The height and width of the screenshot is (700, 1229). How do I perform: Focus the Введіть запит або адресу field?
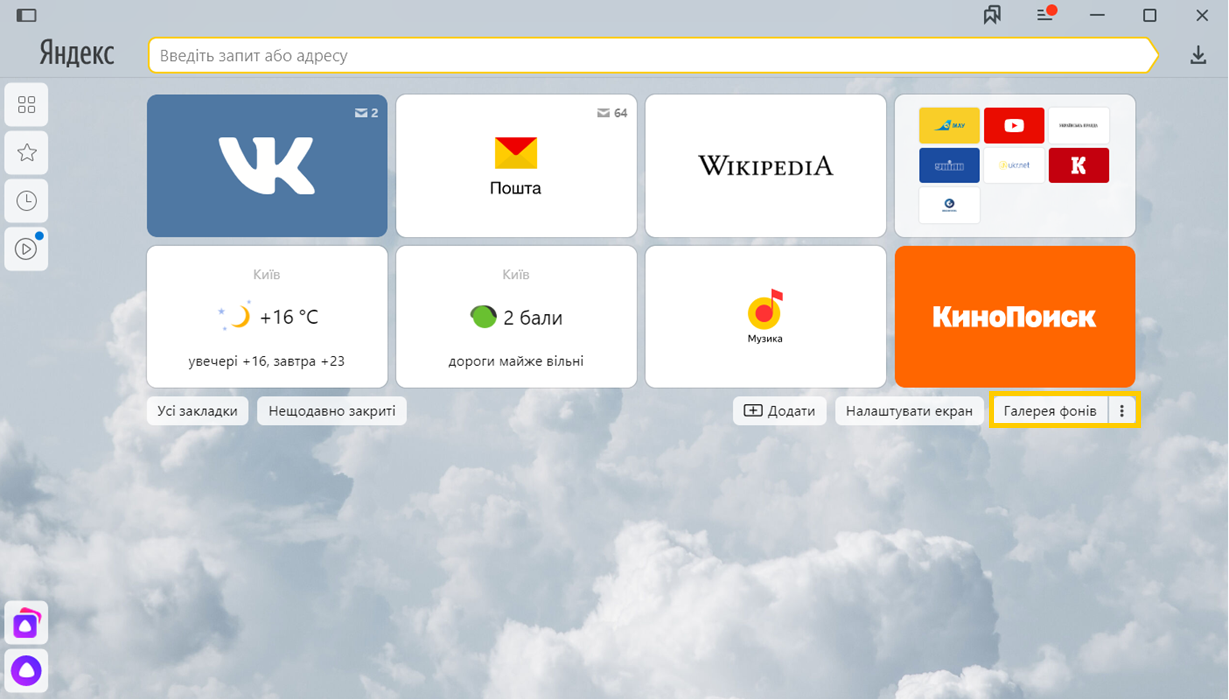click(653, 56)
